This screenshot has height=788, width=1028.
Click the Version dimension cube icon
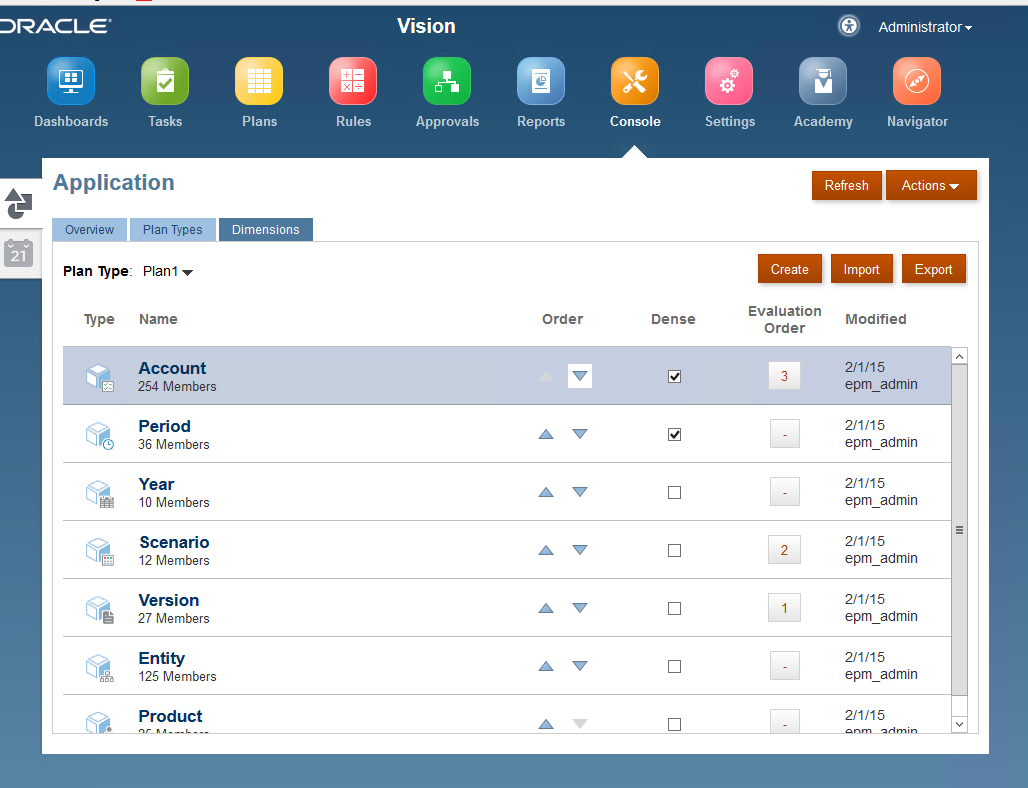(x=100, y=610)
